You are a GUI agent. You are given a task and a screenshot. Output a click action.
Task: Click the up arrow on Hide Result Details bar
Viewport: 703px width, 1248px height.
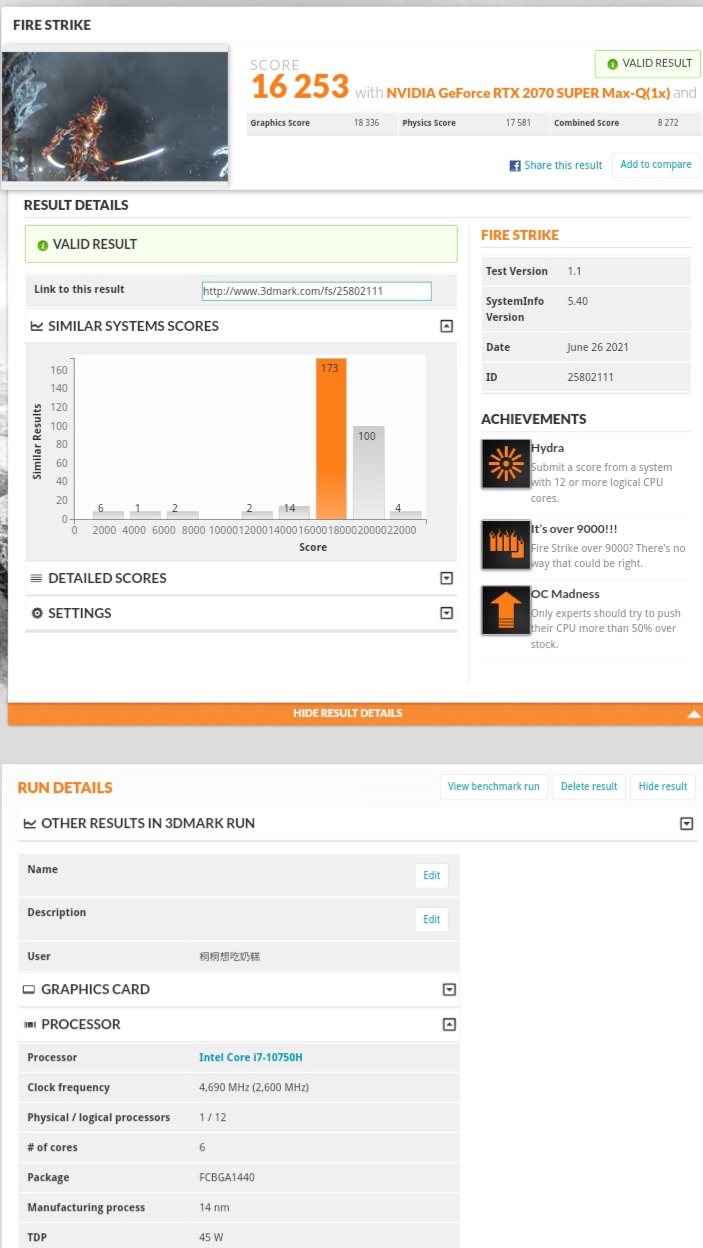point(694,714)
